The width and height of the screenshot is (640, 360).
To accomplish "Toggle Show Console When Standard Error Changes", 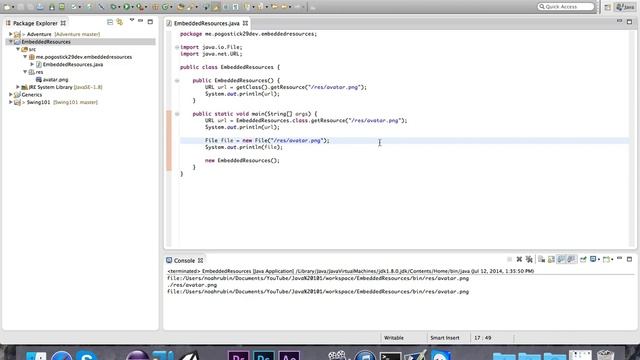I will point(571,259).
